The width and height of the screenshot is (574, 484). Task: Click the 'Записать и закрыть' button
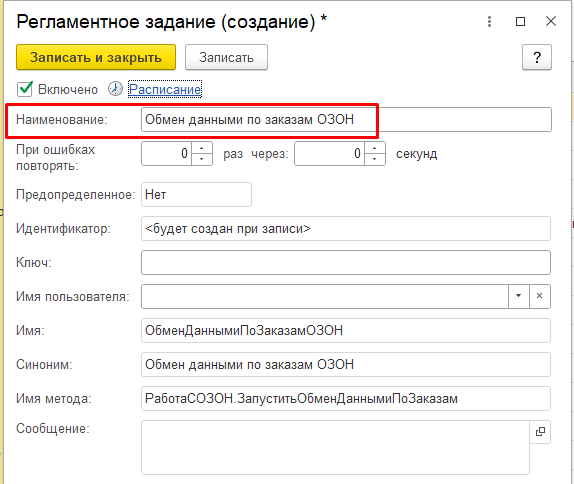click(x=96, y=57)
